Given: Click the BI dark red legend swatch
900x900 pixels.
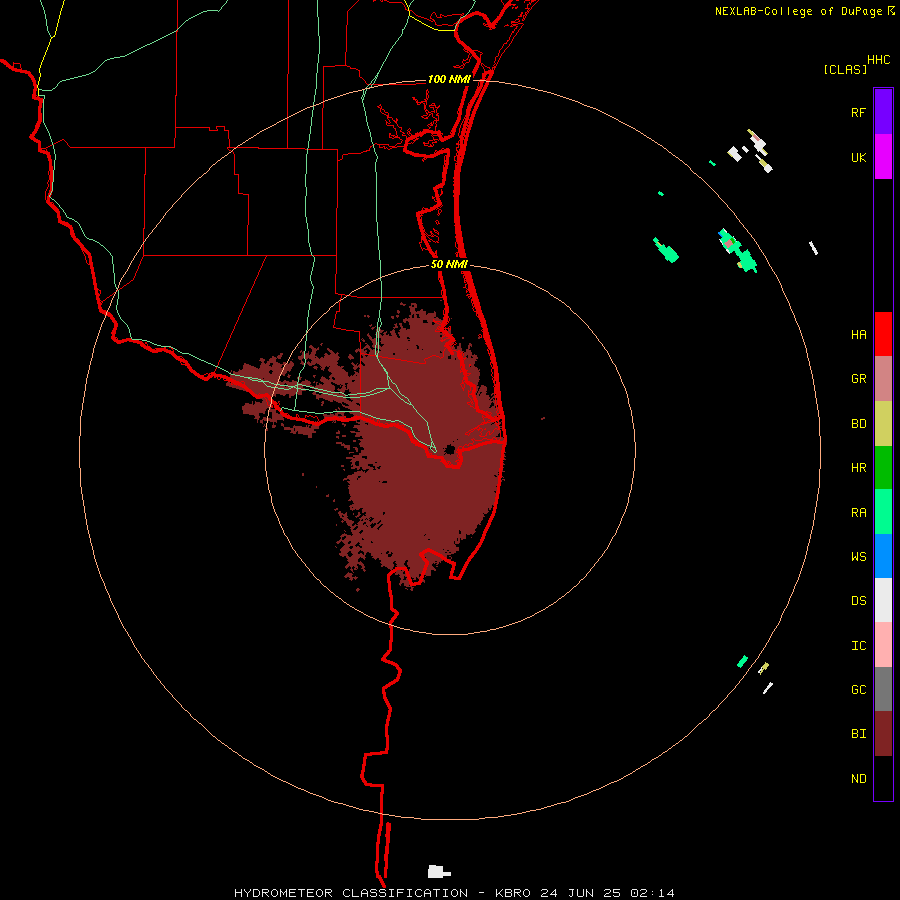Looking at the screenshot, I should point(883,734).
